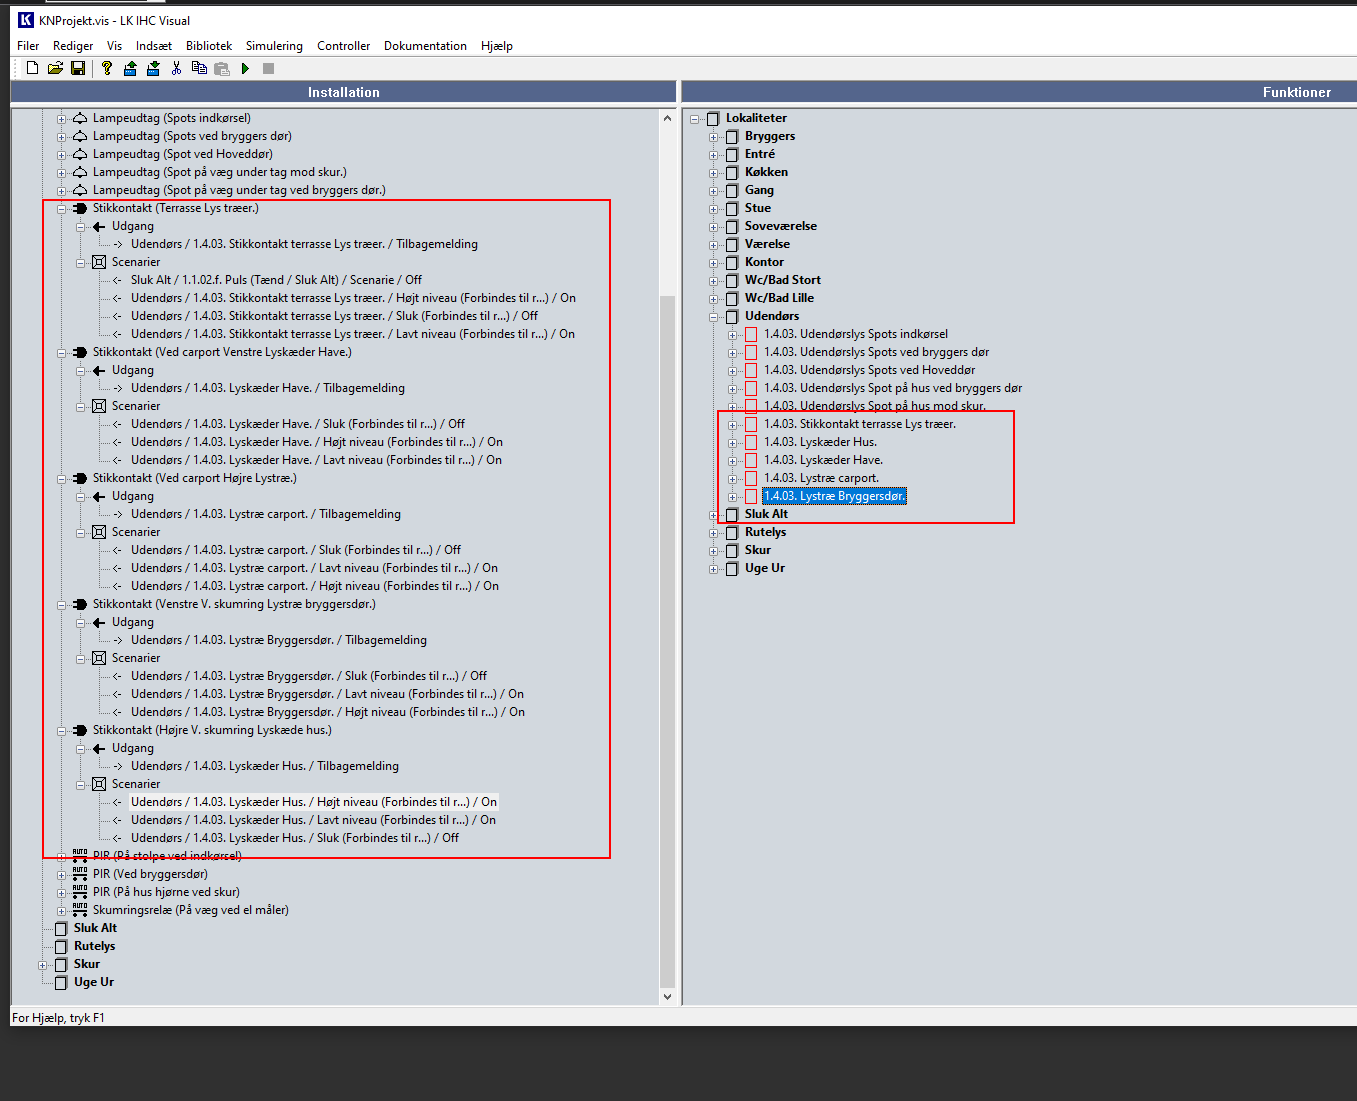The height and width of the screenshot is (1101, 1357).
Task: Click the yellow question mark help icon
Action: click(x=106, y=68)
